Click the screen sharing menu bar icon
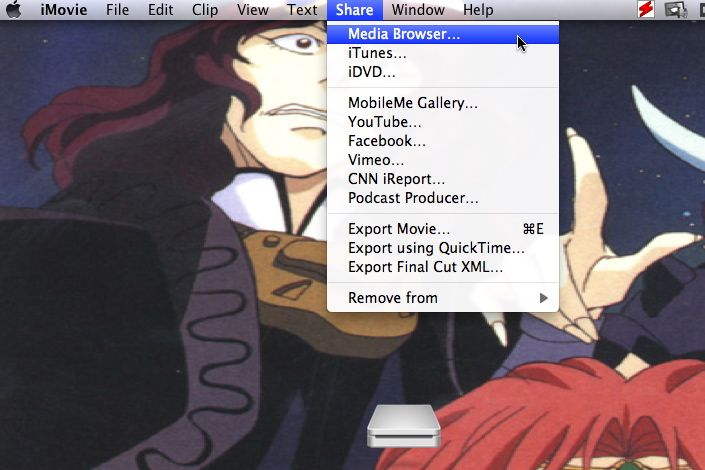This screenshot has height=470, width=705. tap(676, 9)
